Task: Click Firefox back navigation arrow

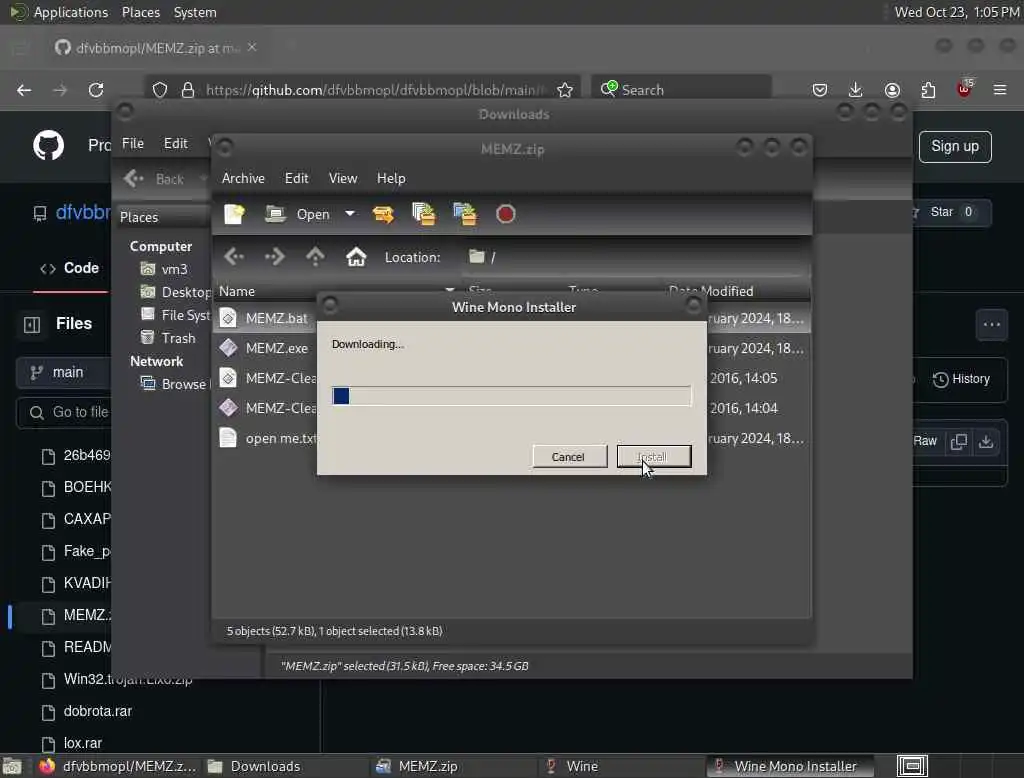Action: pyautogui.click(x=24, y=90)
